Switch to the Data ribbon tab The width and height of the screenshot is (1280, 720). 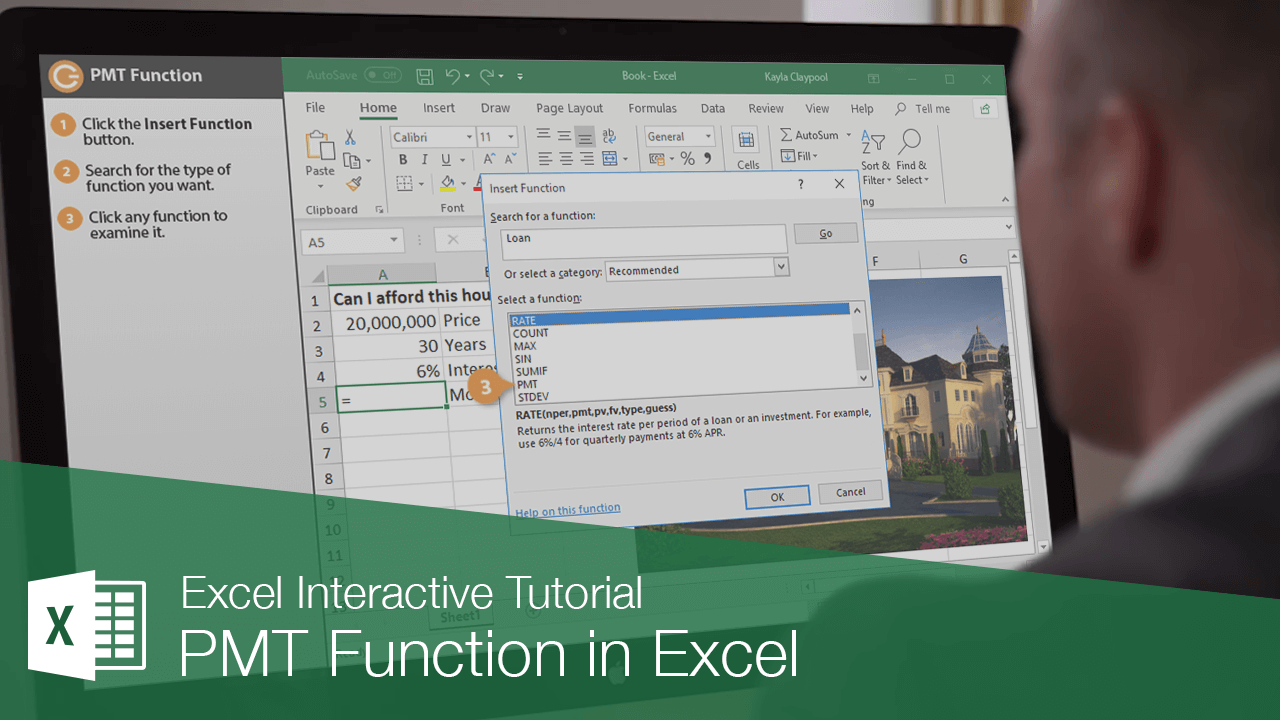tap(712, 109)
